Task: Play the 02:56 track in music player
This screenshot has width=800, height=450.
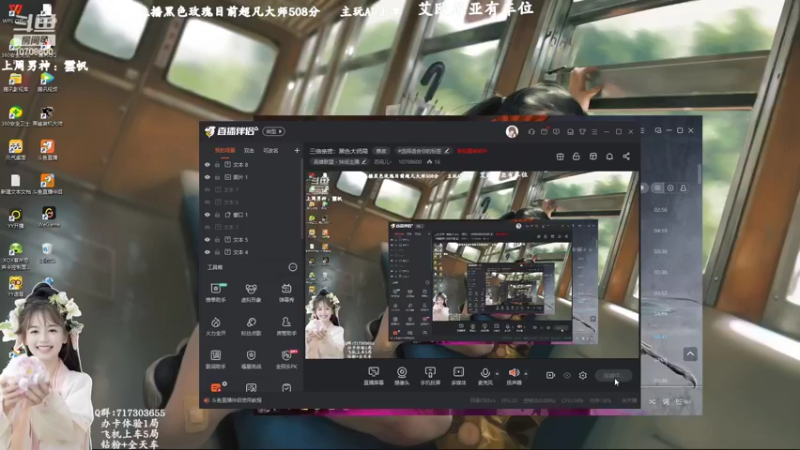Action: (x=660, y=210)
